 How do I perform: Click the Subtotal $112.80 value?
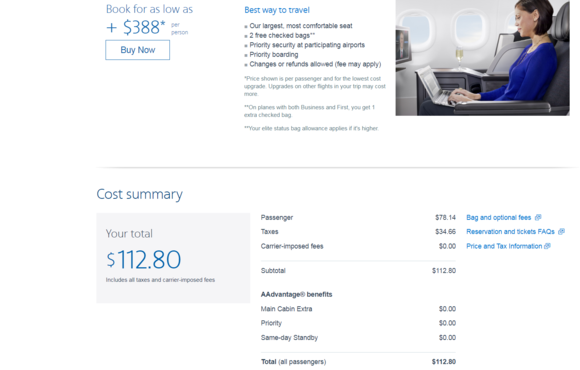444,270
